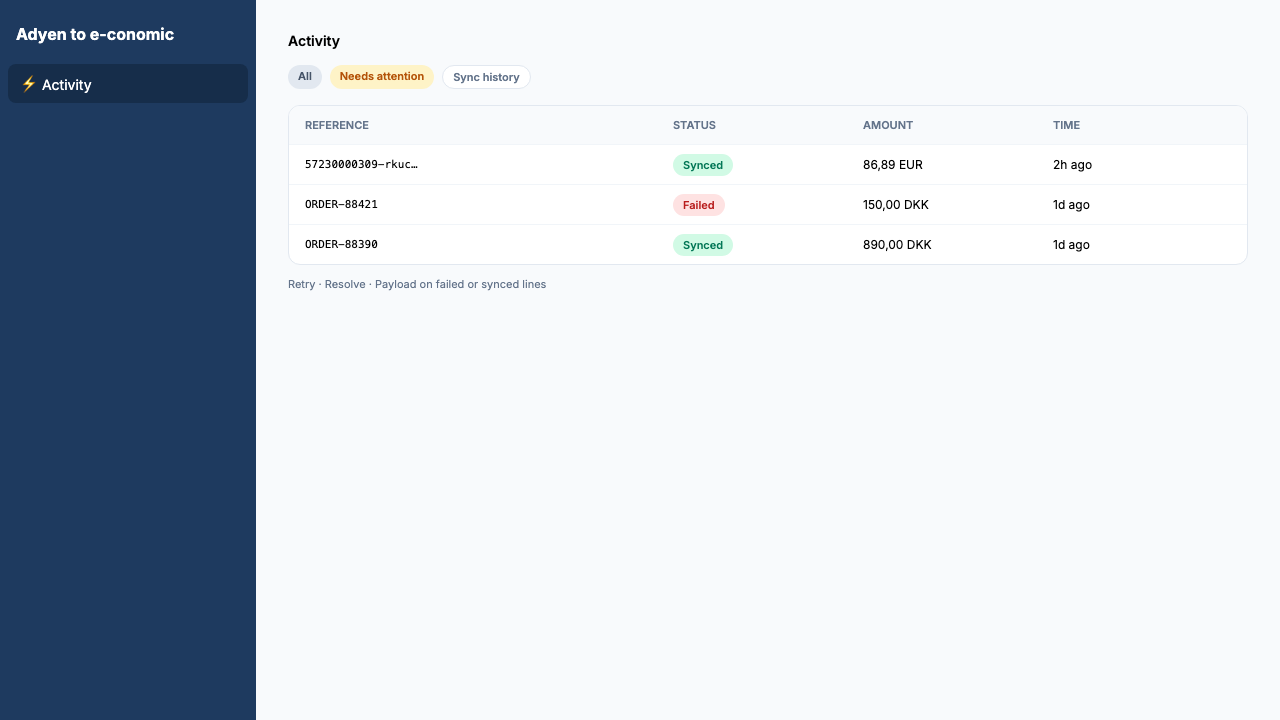Open the Activity sidebar item
1280x720 pixels.
click(x=128, y=84)
